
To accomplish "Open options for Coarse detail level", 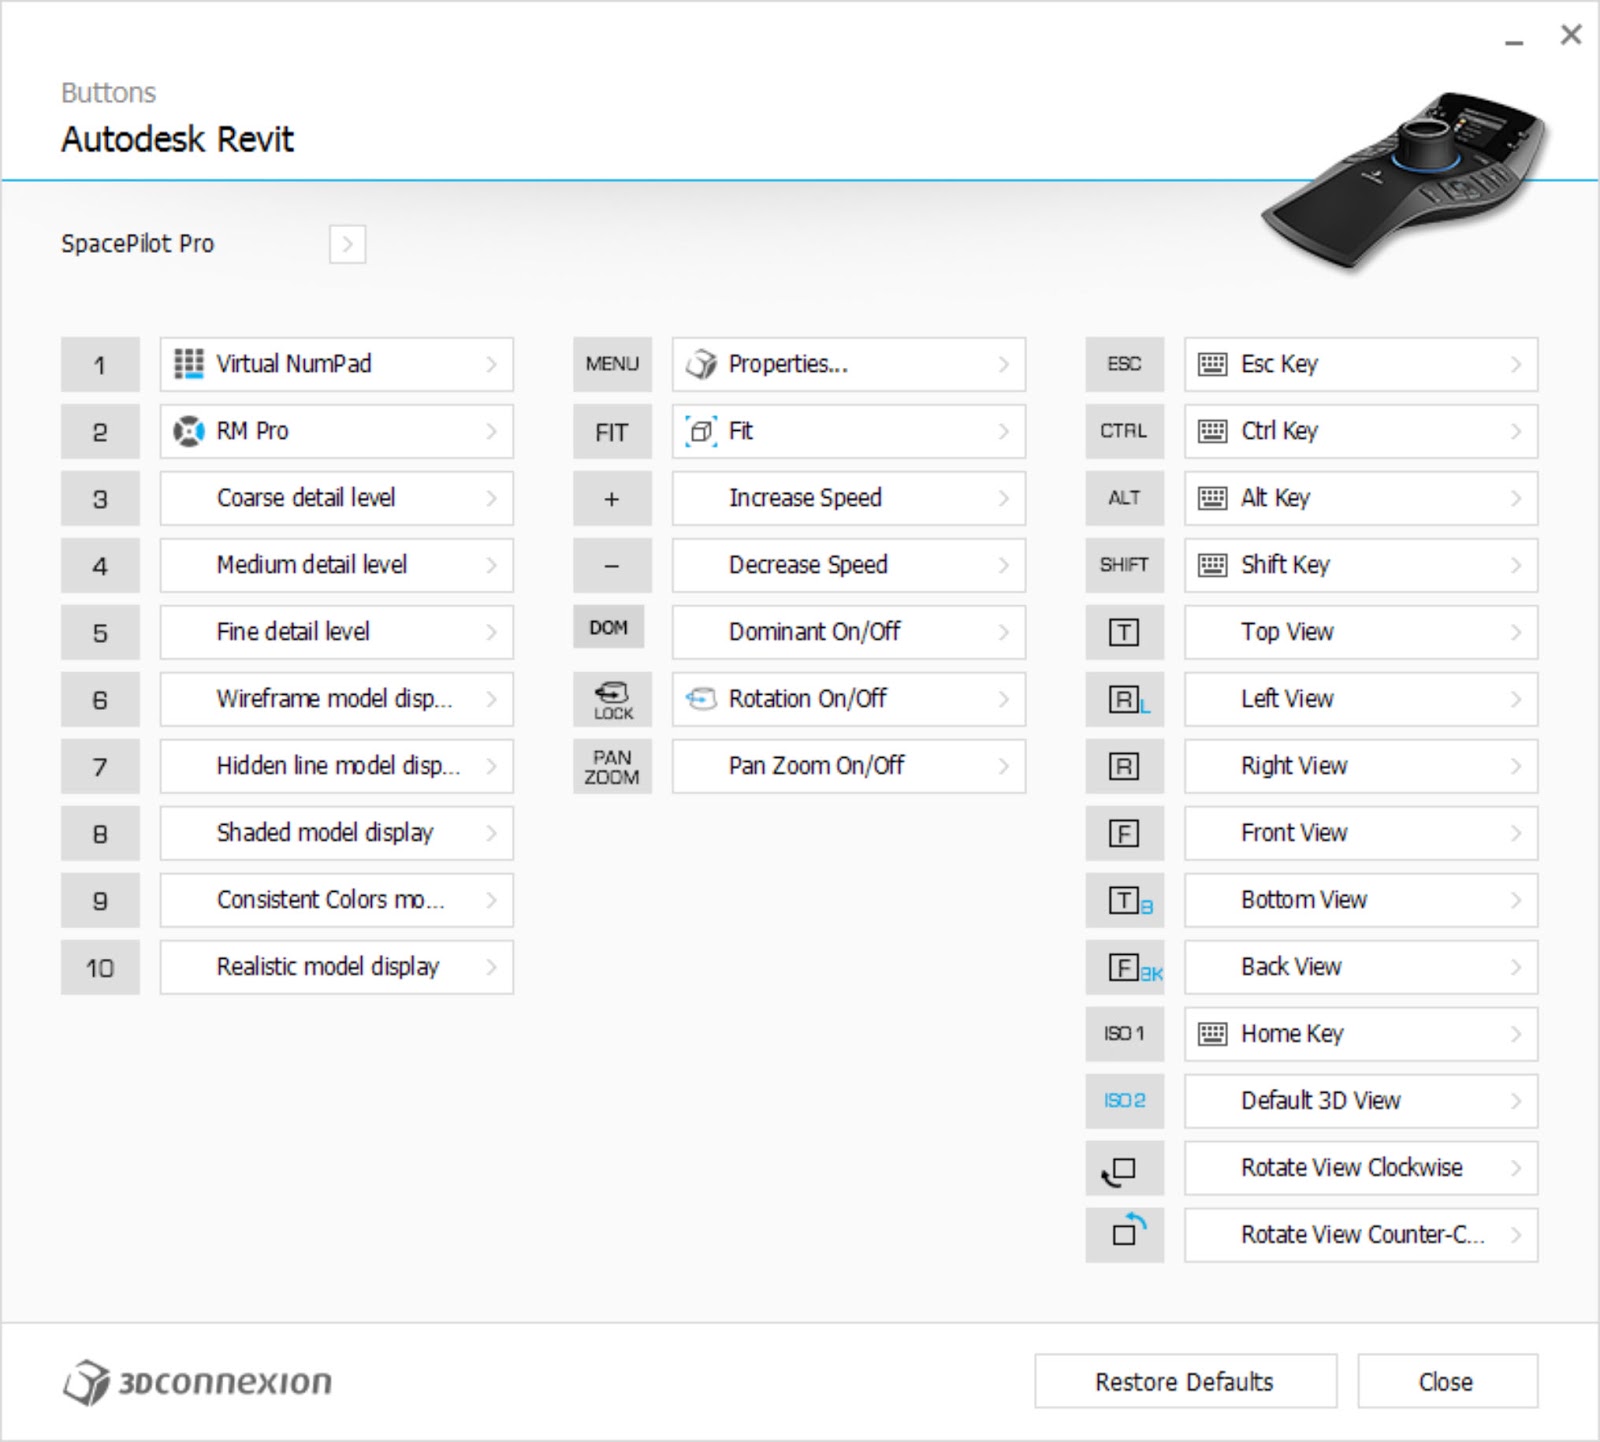I will [335, 498].
